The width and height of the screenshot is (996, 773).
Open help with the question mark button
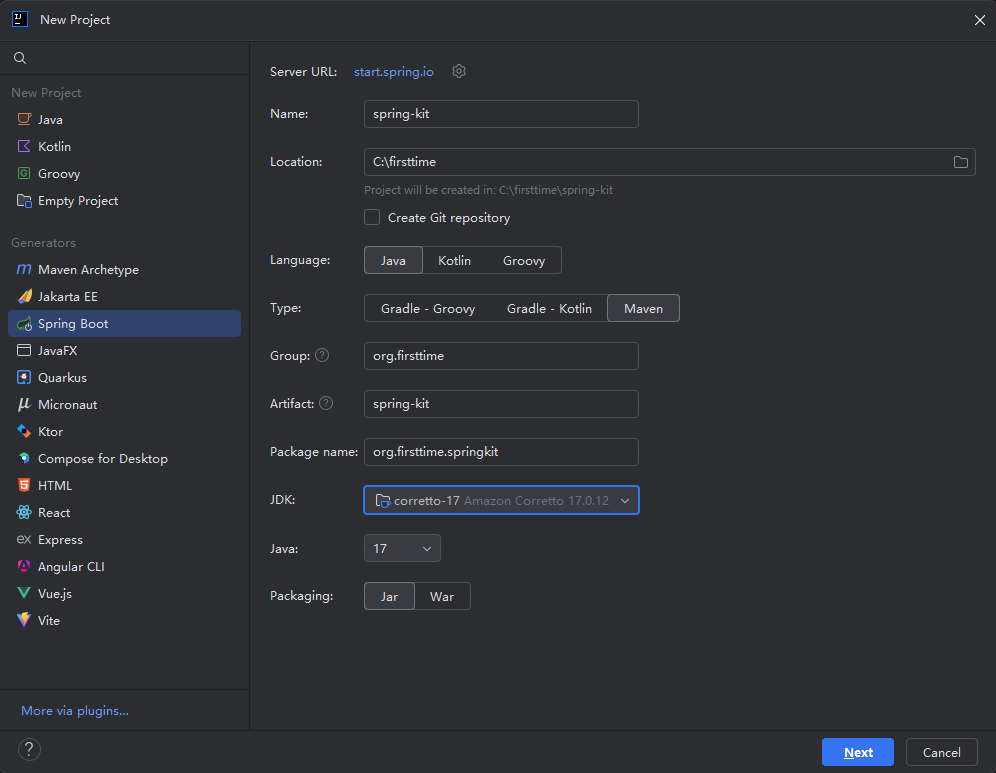tap(29, 749)
